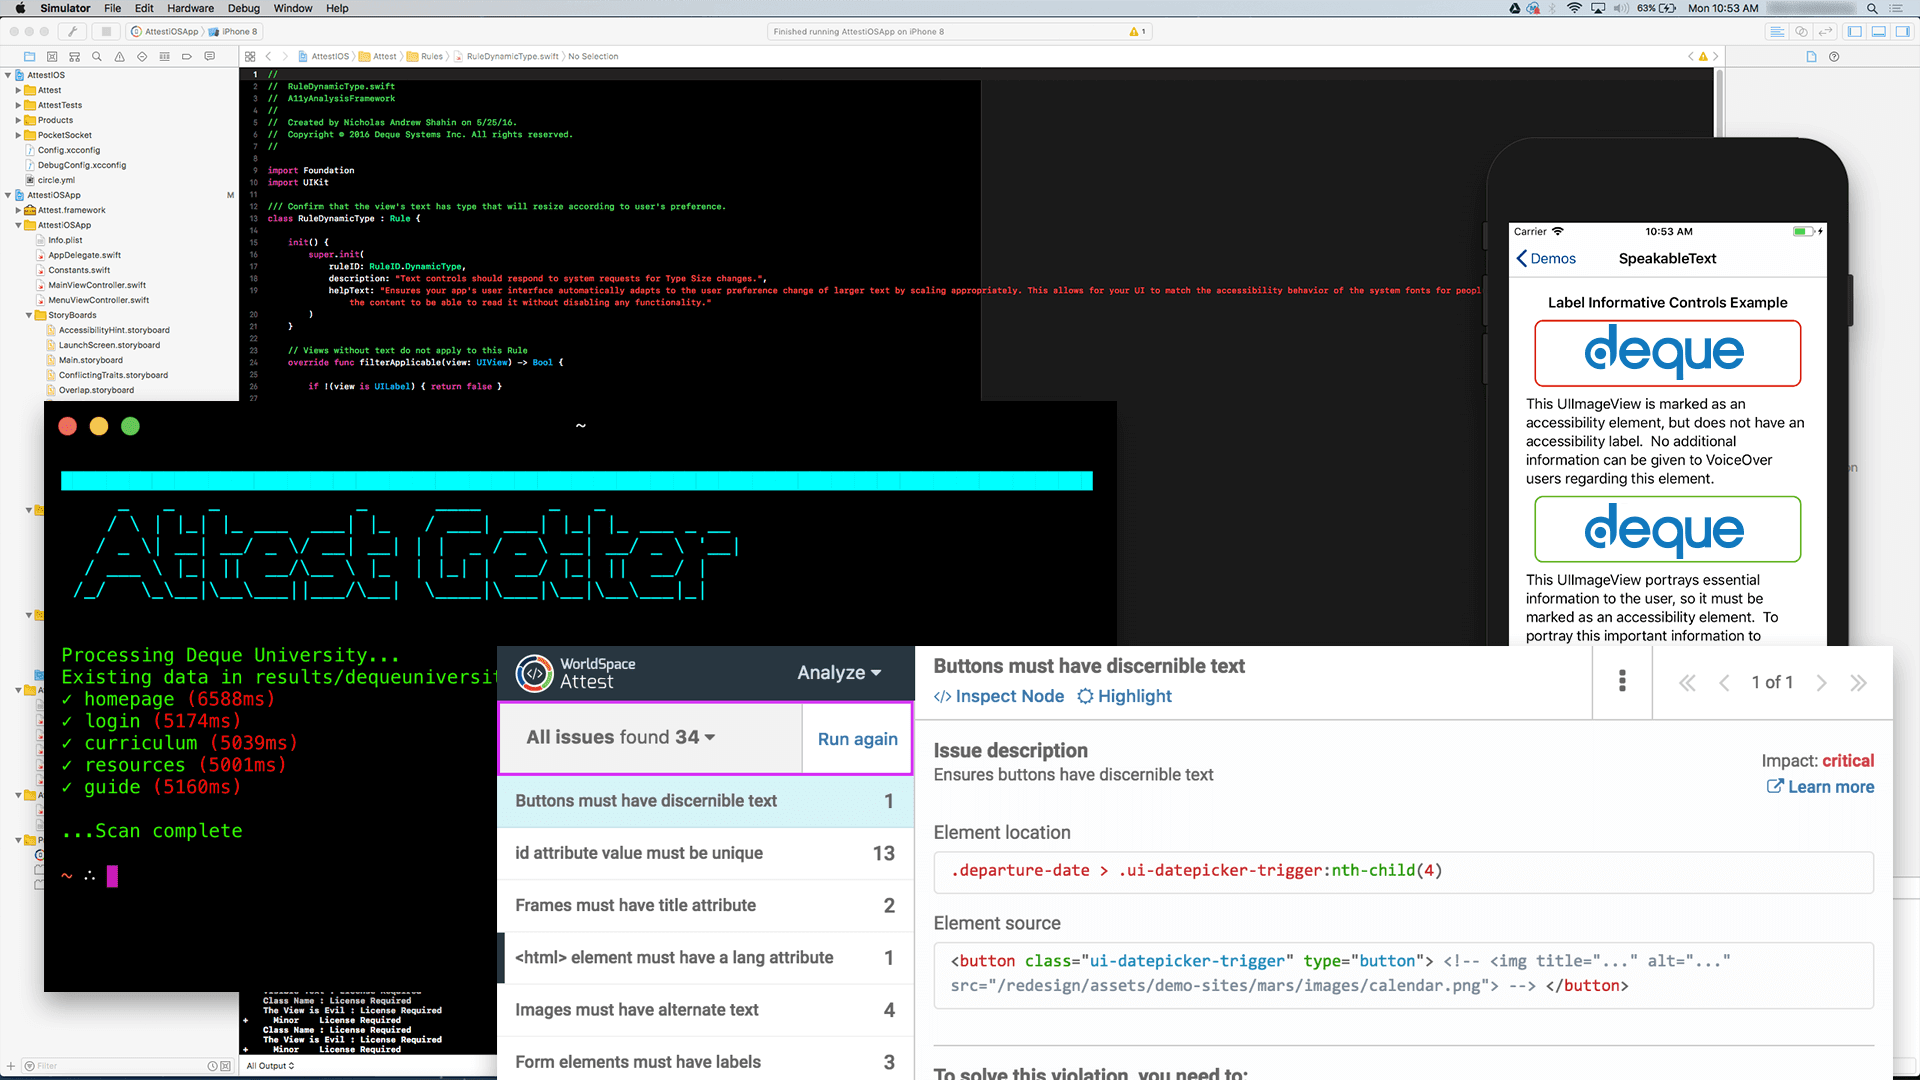Open the All Output dropdown in debug area

point(270,1066)
